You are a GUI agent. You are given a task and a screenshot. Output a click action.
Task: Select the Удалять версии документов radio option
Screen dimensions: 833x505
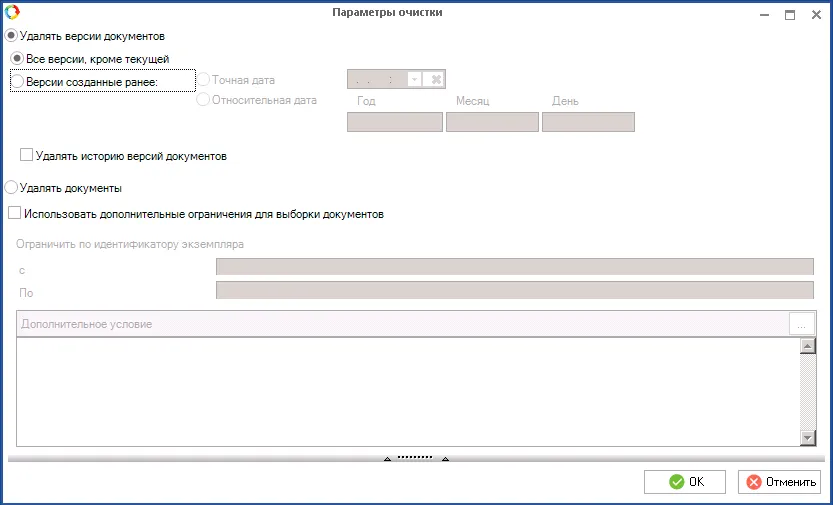tap(13, 36)
